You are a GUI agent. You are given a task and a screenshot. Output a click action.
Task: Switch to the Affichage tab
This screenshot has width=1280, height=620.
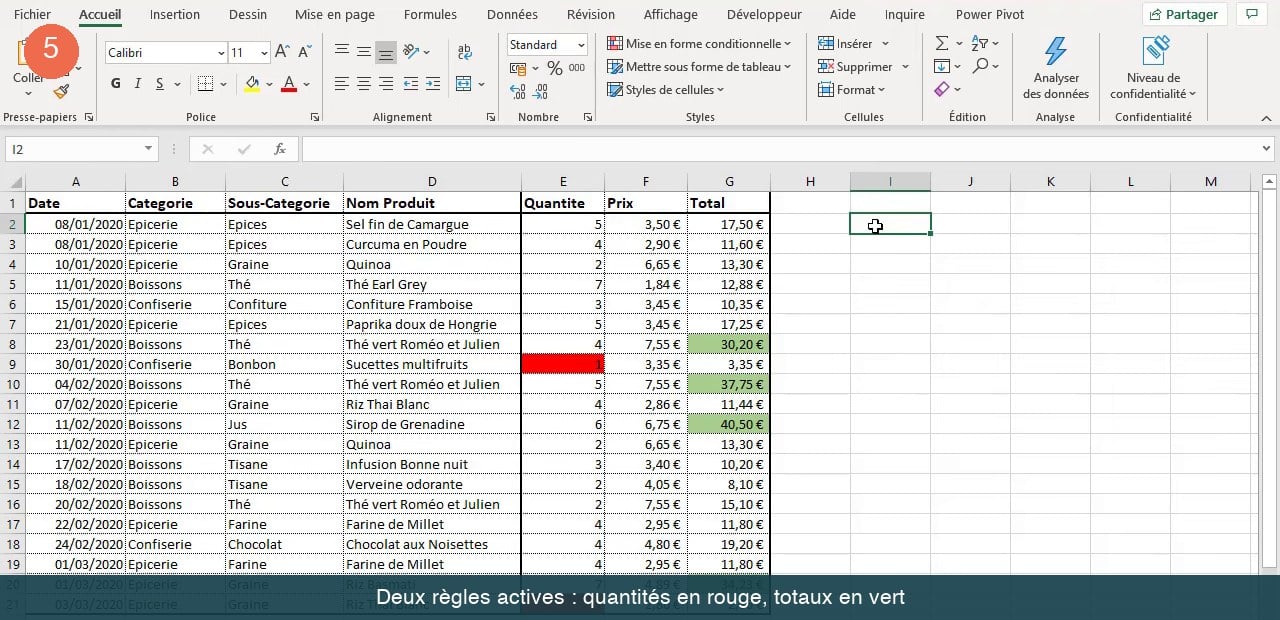[x=670, y=15]
